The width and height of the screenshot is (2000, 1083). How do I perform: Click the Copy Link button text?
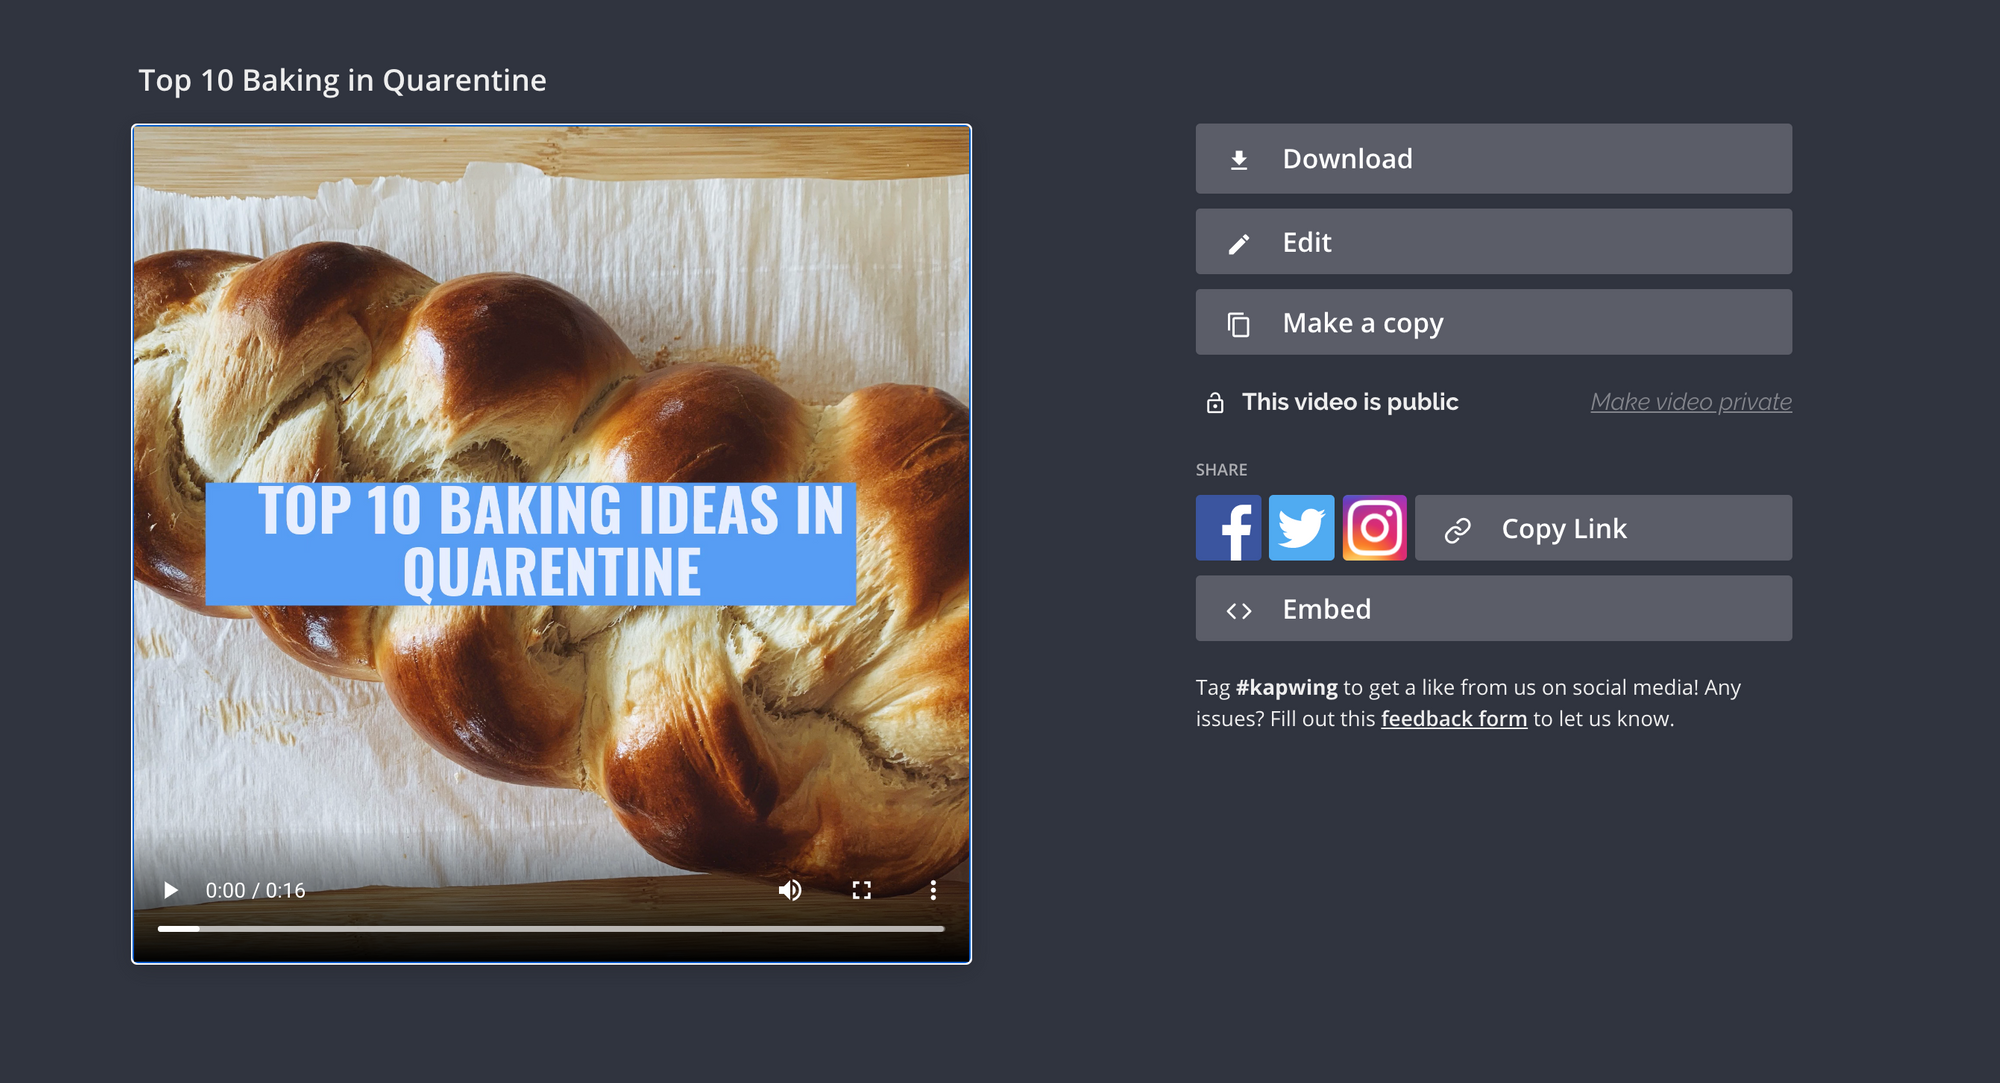tap(1564, 529)
